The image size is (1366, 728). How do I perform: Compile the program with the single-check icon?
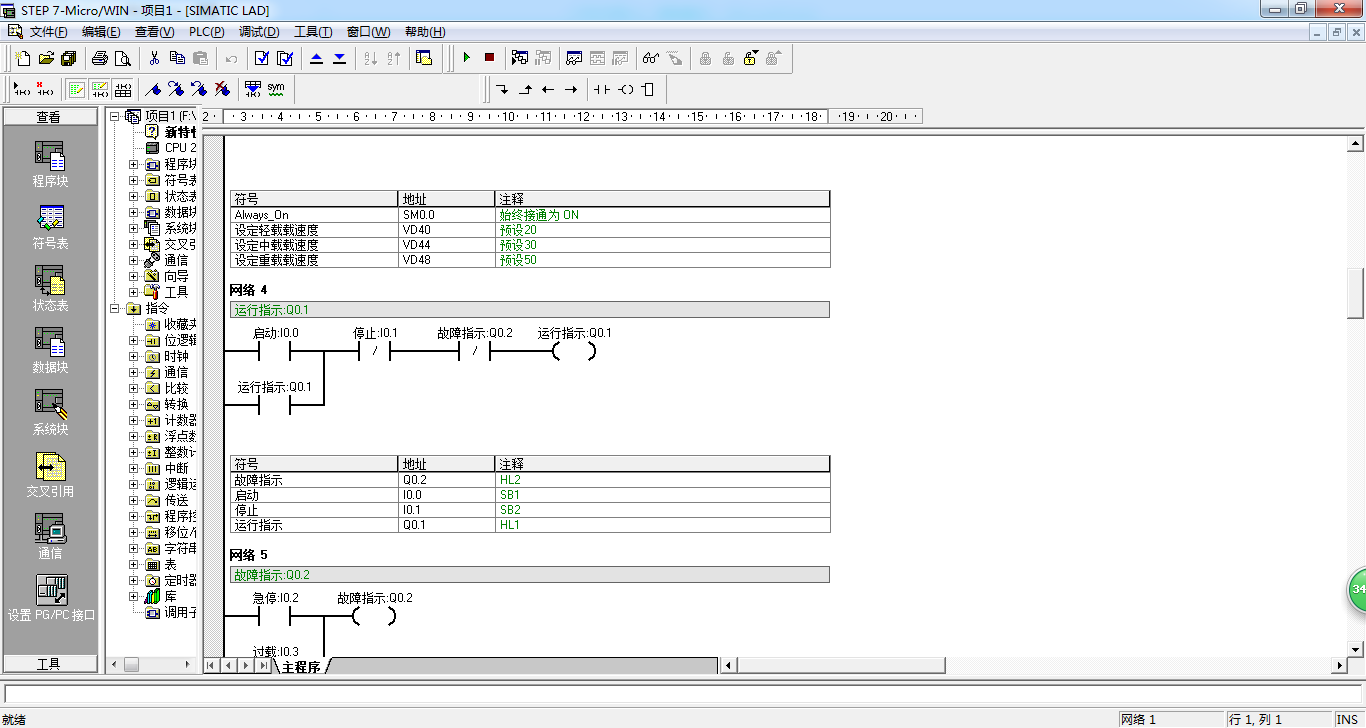[262, 58]
